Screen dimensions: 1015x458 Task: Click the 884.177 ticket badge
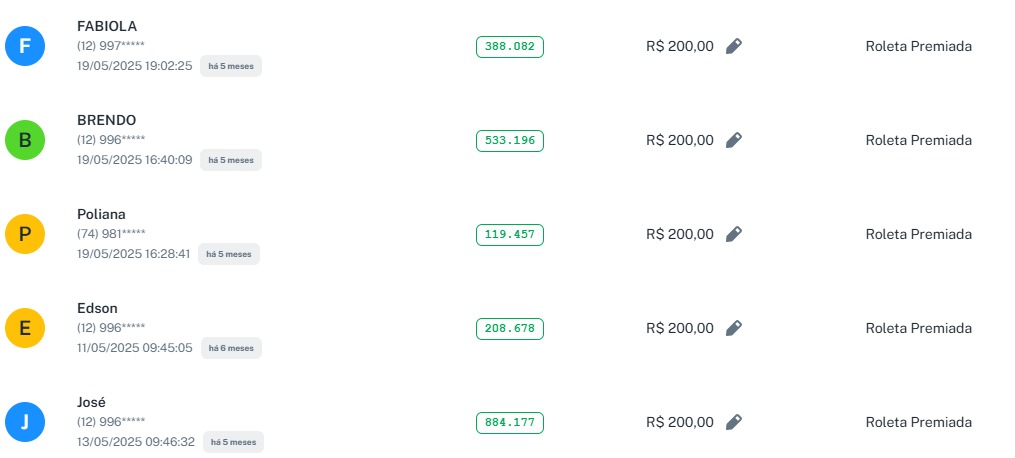pos(510,422)
